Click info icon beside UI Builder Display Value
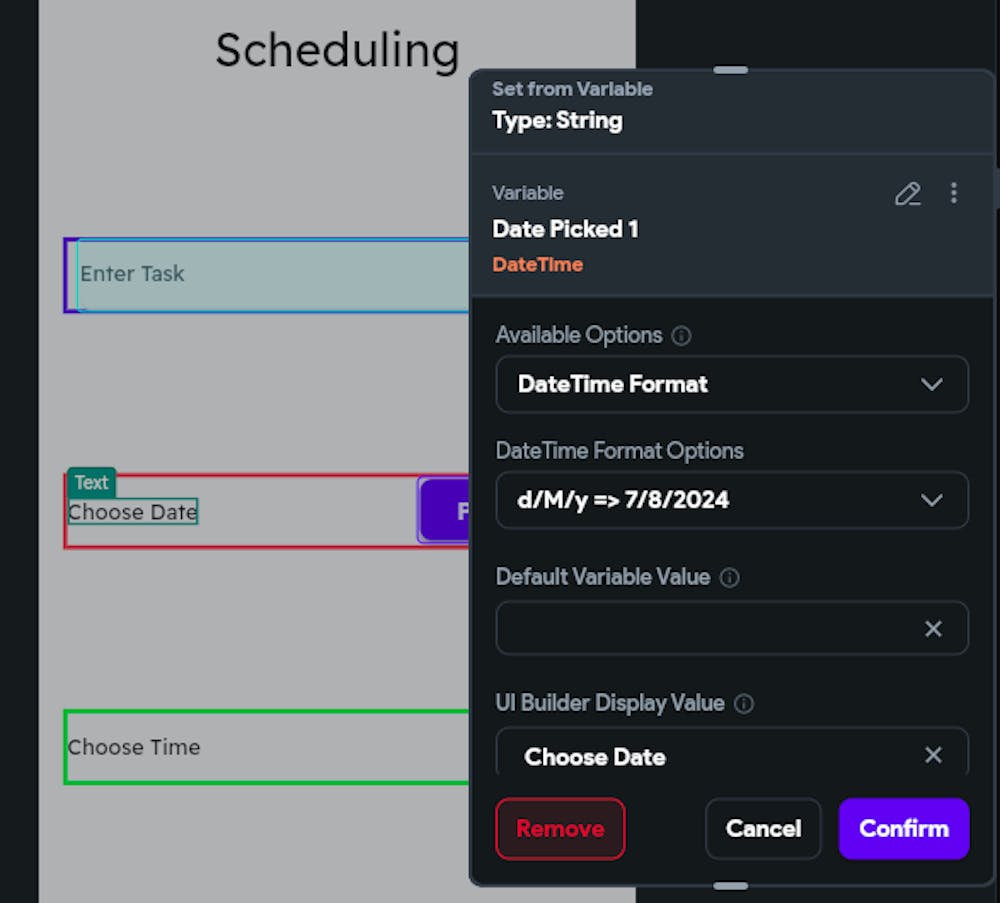 tap(744, 704)
